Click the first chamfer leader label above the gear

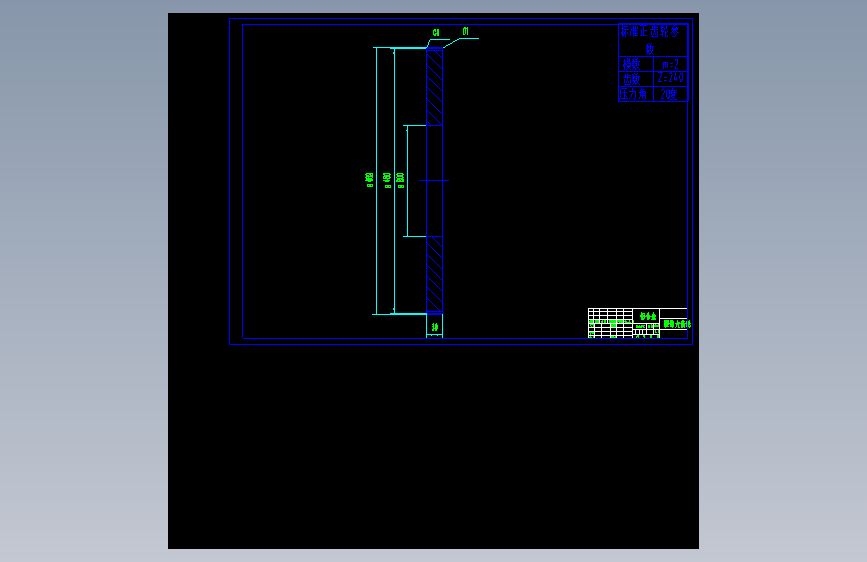click(x=436, y=33)
